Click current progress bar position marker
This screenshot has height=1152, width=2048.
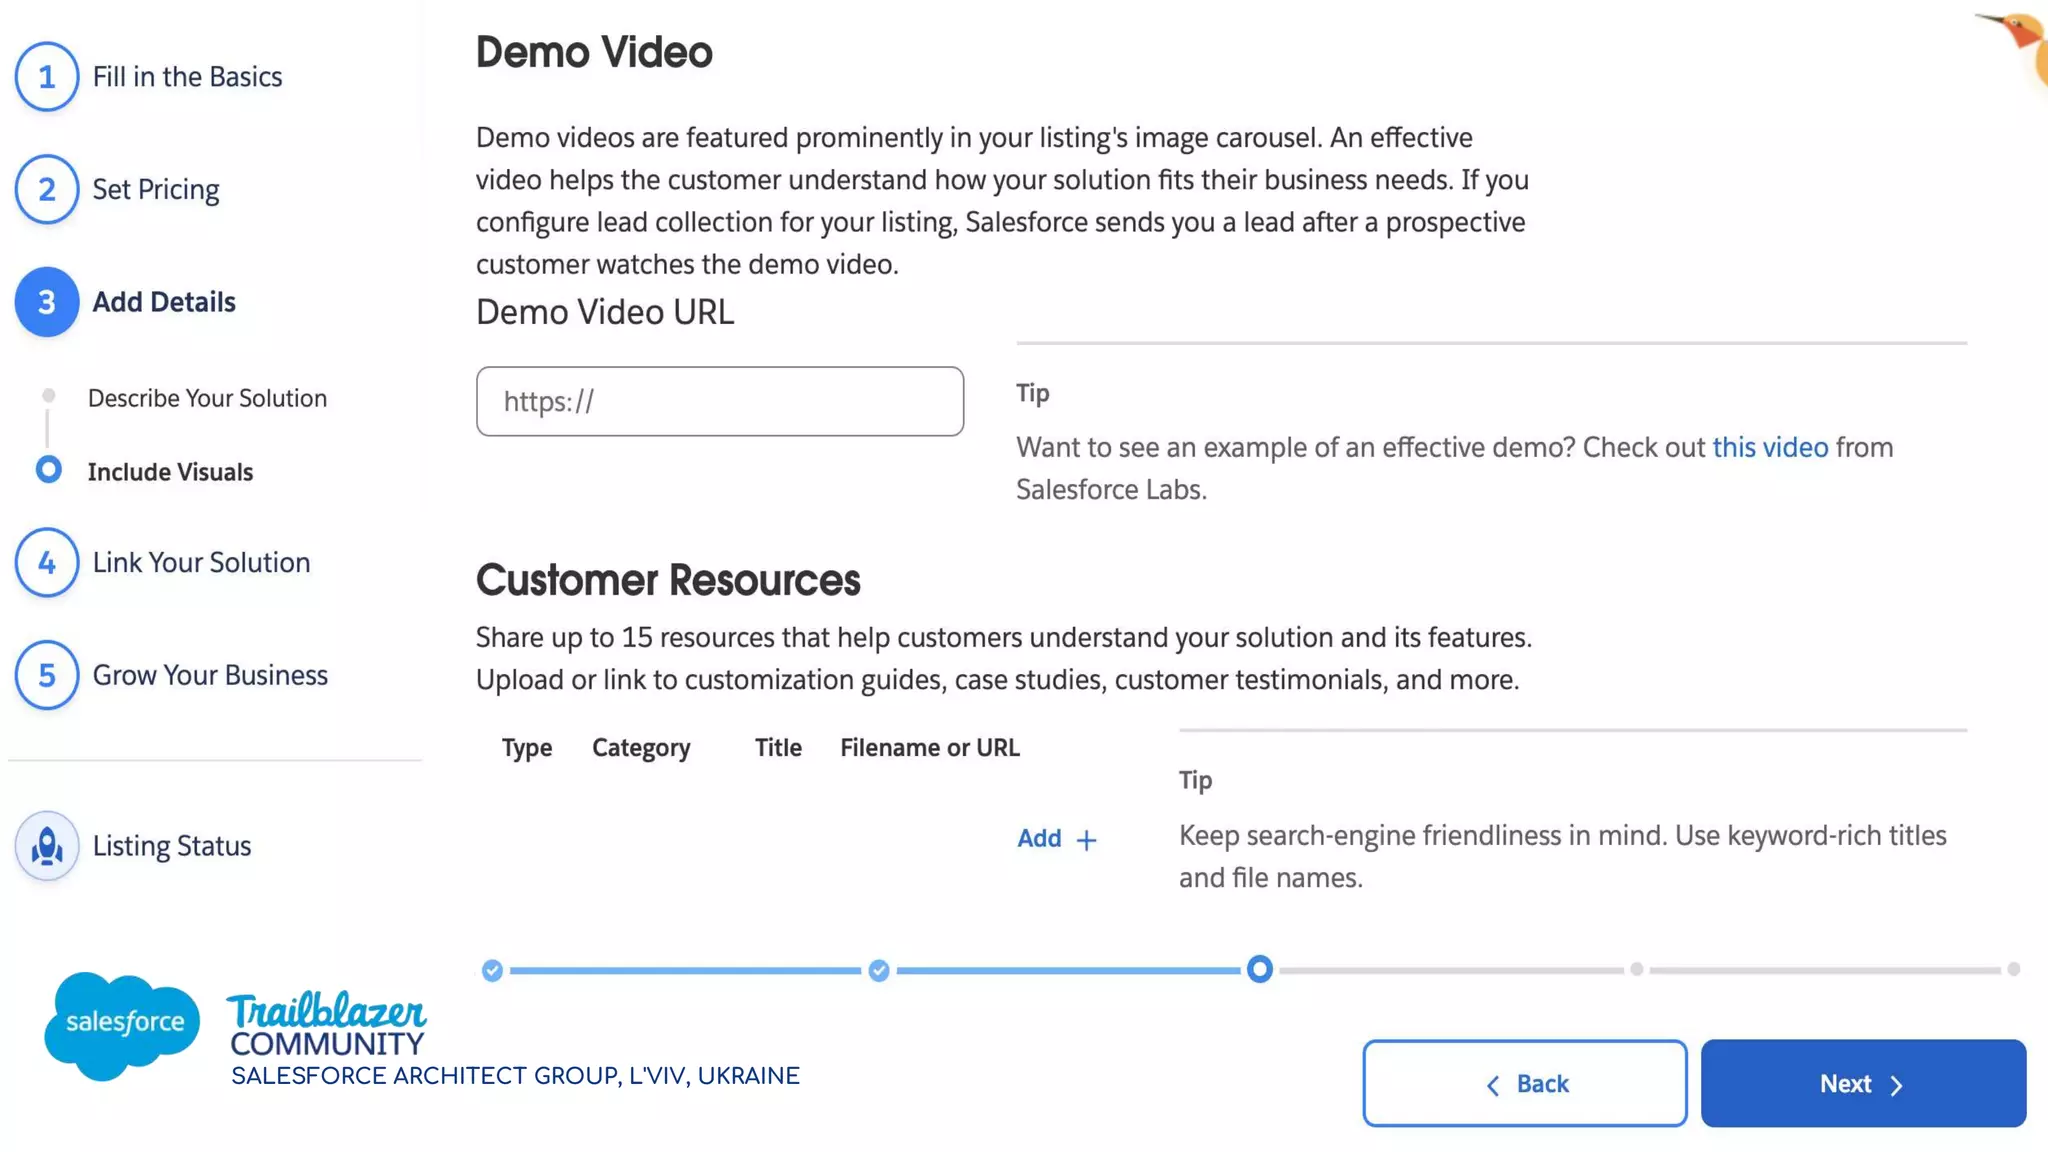[1260, 969]
